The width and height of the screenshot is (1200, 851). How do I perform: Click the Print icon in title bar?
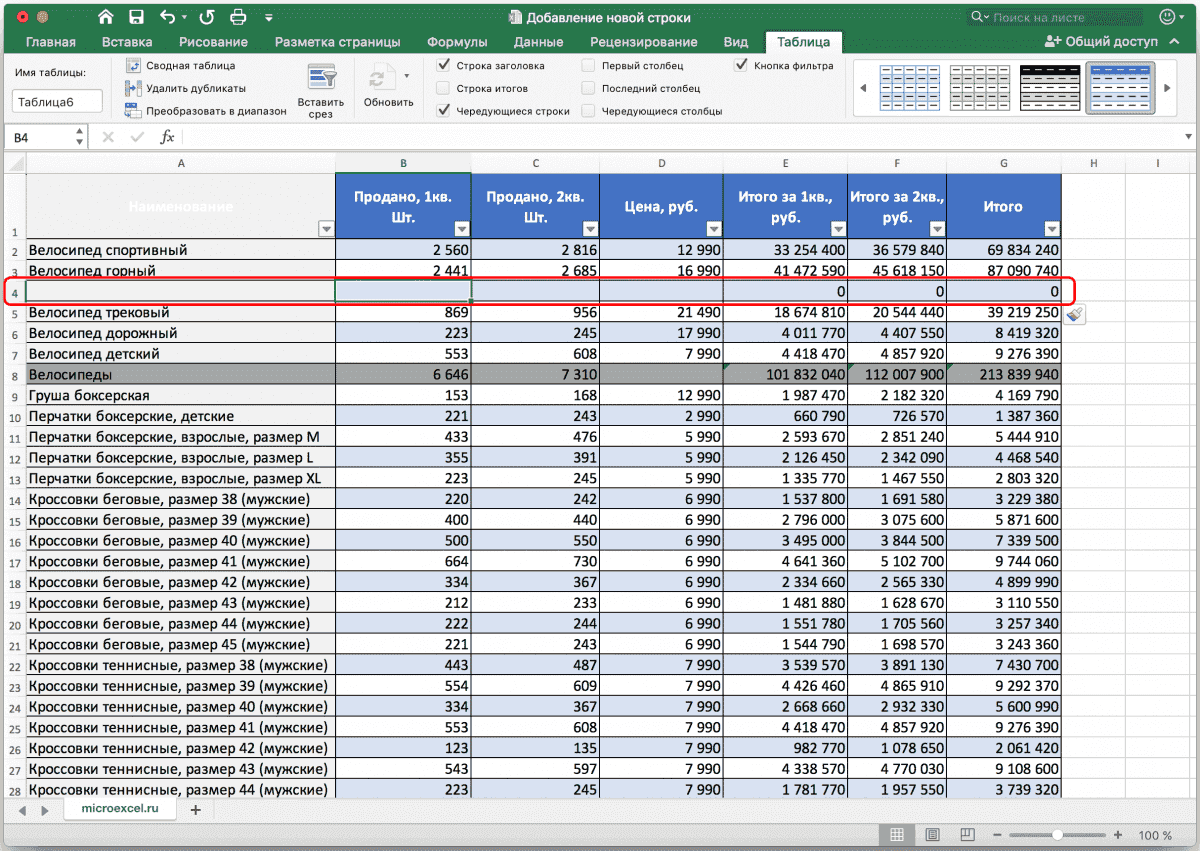click(x=238, y=17)
